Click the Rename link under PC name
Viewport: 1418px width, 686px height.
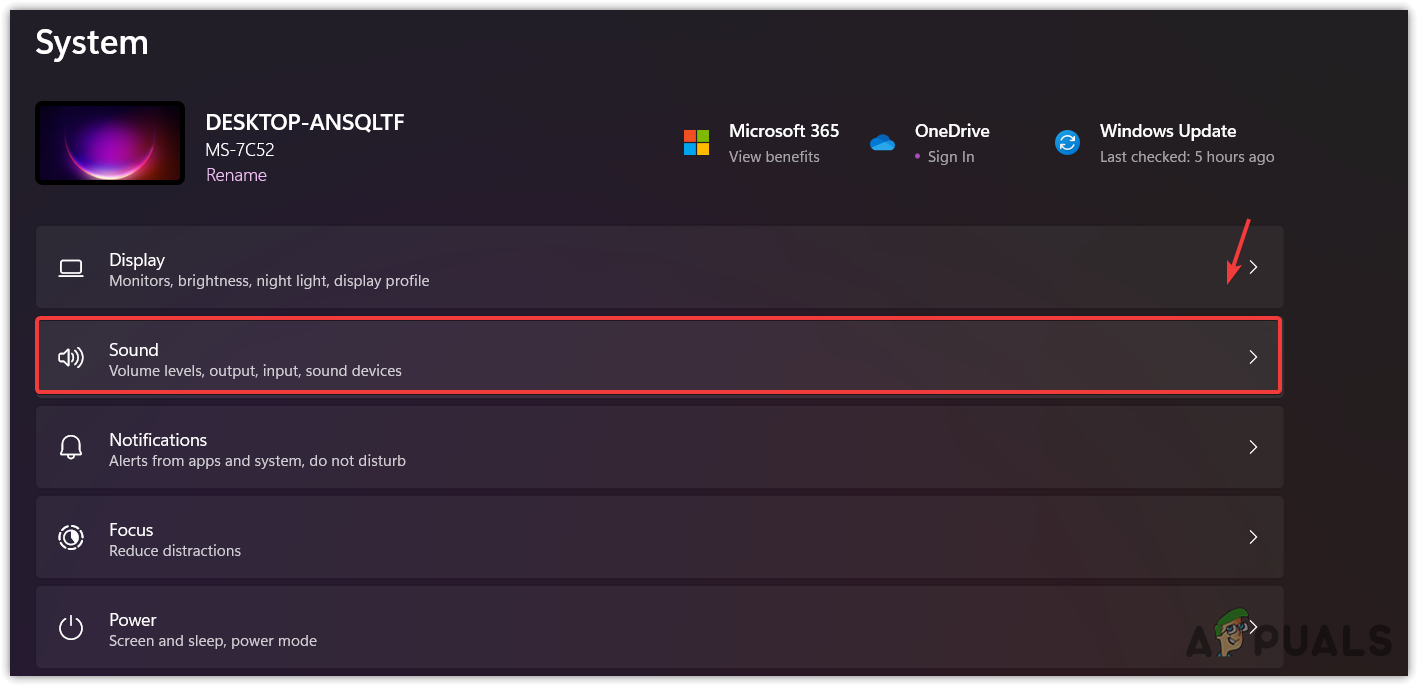pos(236,175)
